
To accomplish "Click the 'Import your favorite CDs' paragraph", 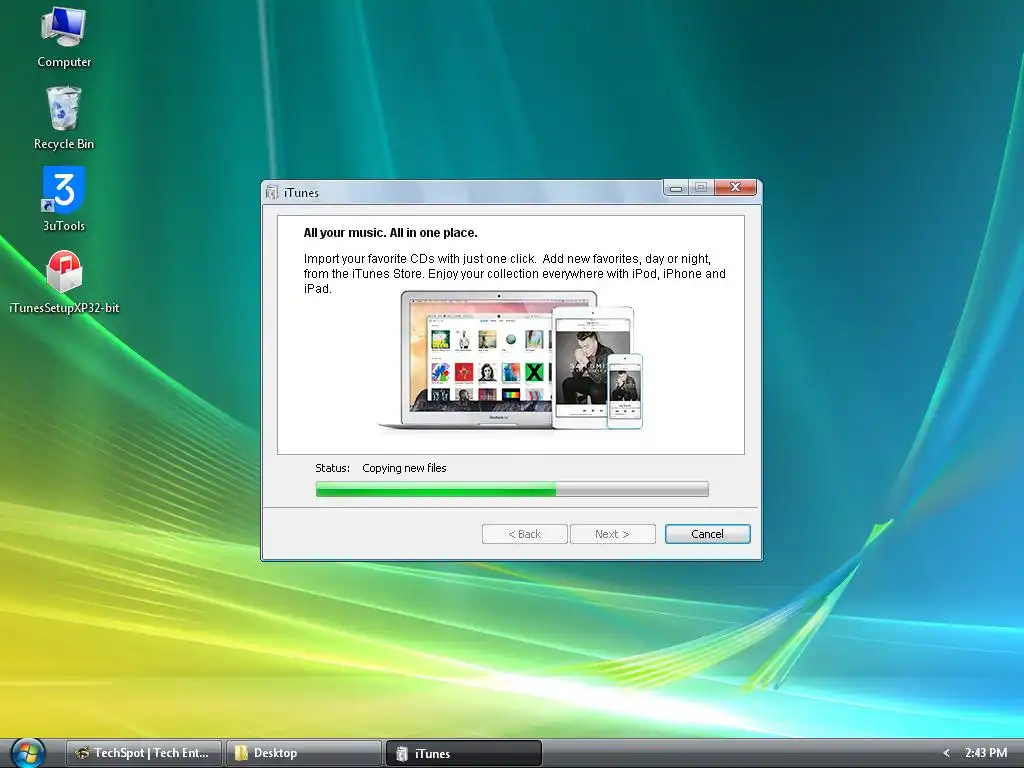I will (x=515, y=274).
